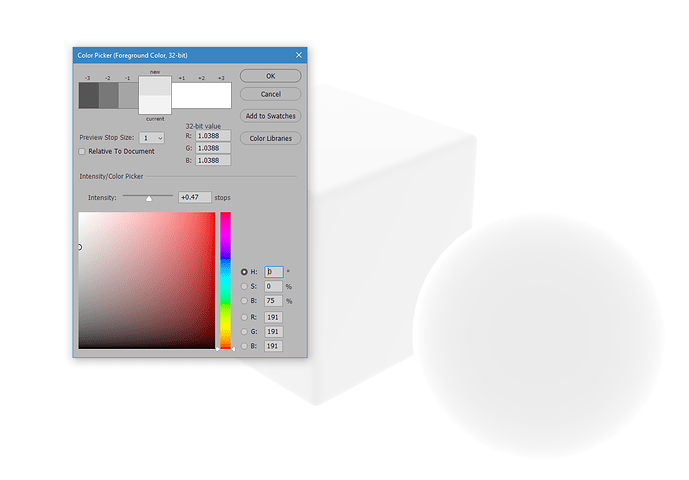The image size is (689, 480).
Task: Click the Intensity slider handle
Action: (x=149, y=199)
